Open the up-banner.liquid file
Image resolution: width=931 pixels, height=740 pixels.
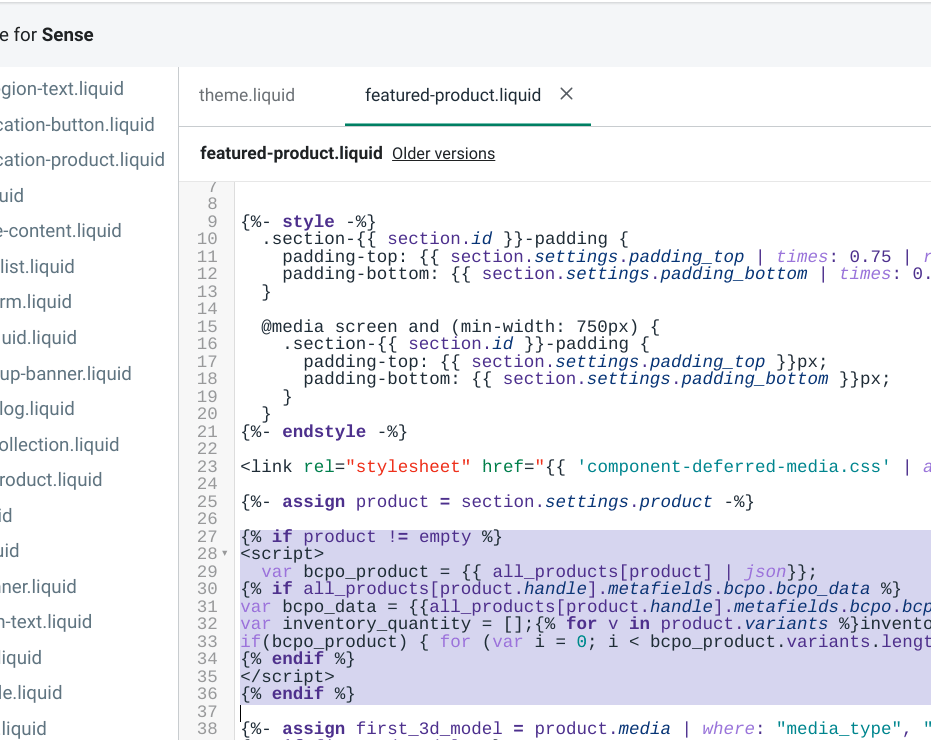pos(65,374)
